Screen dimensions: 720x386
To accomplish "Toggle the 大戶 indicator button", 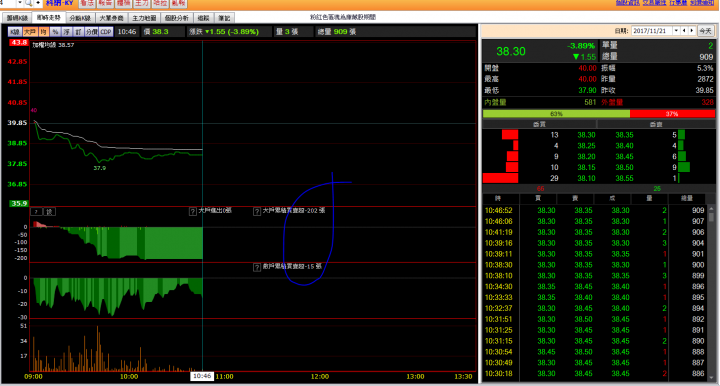I will click(30, 32).
